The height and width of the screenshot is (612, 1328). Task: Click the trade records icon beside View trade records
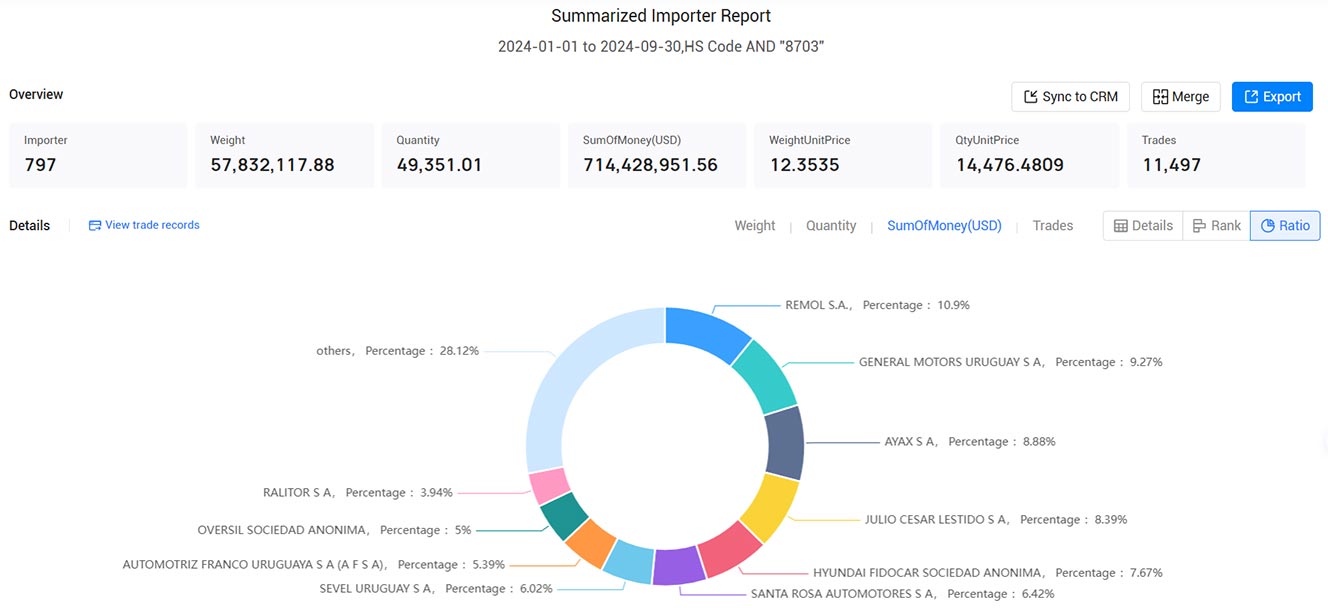point(95,225)
